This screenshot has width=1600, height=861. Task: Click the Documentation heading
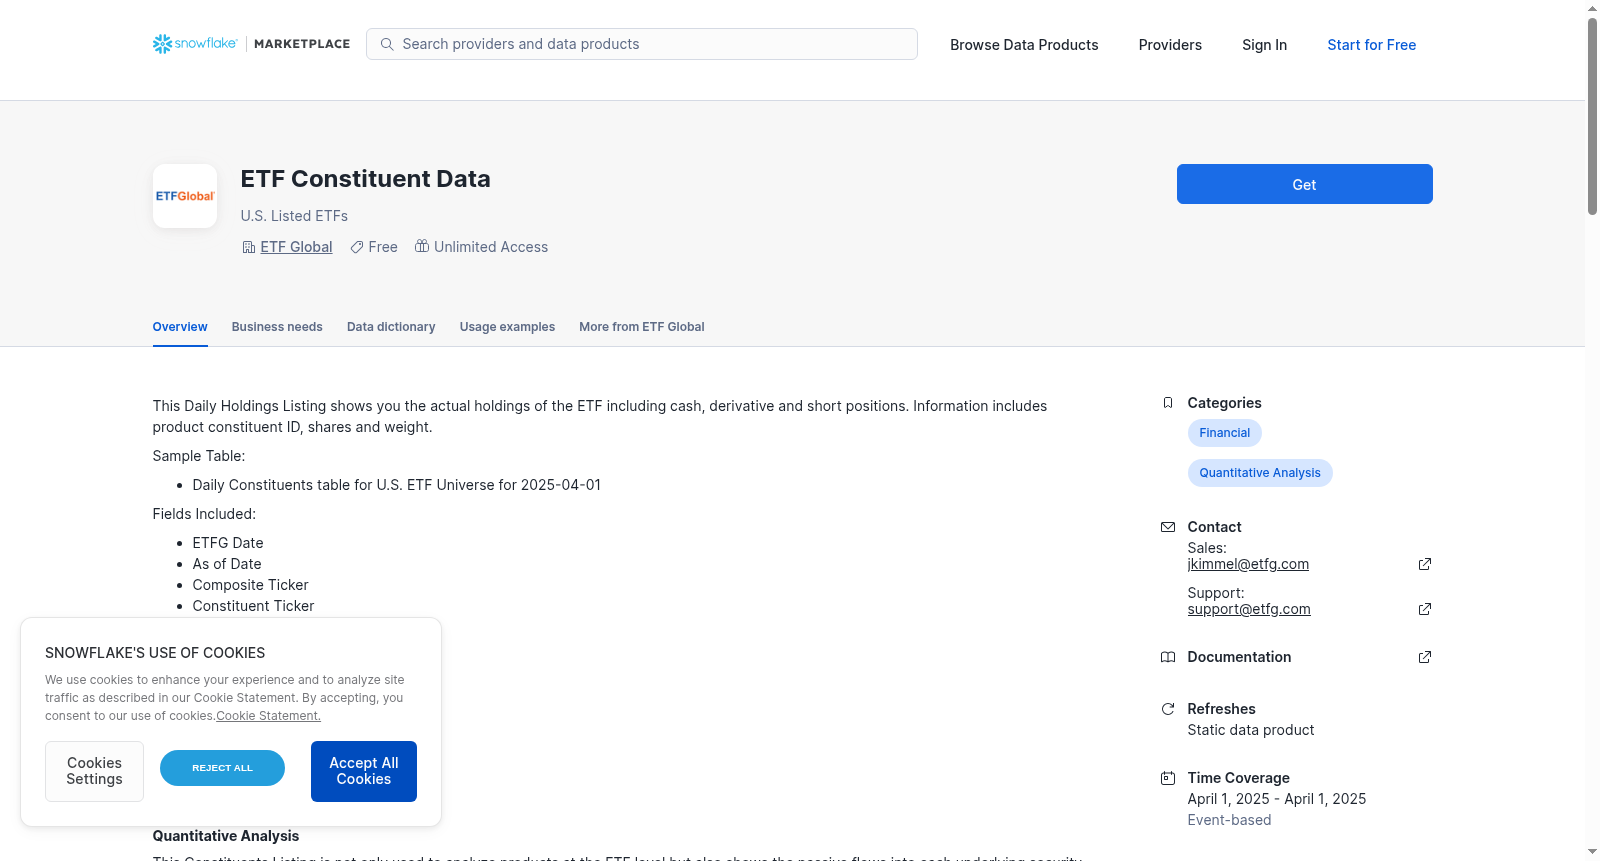point(1239,657)
